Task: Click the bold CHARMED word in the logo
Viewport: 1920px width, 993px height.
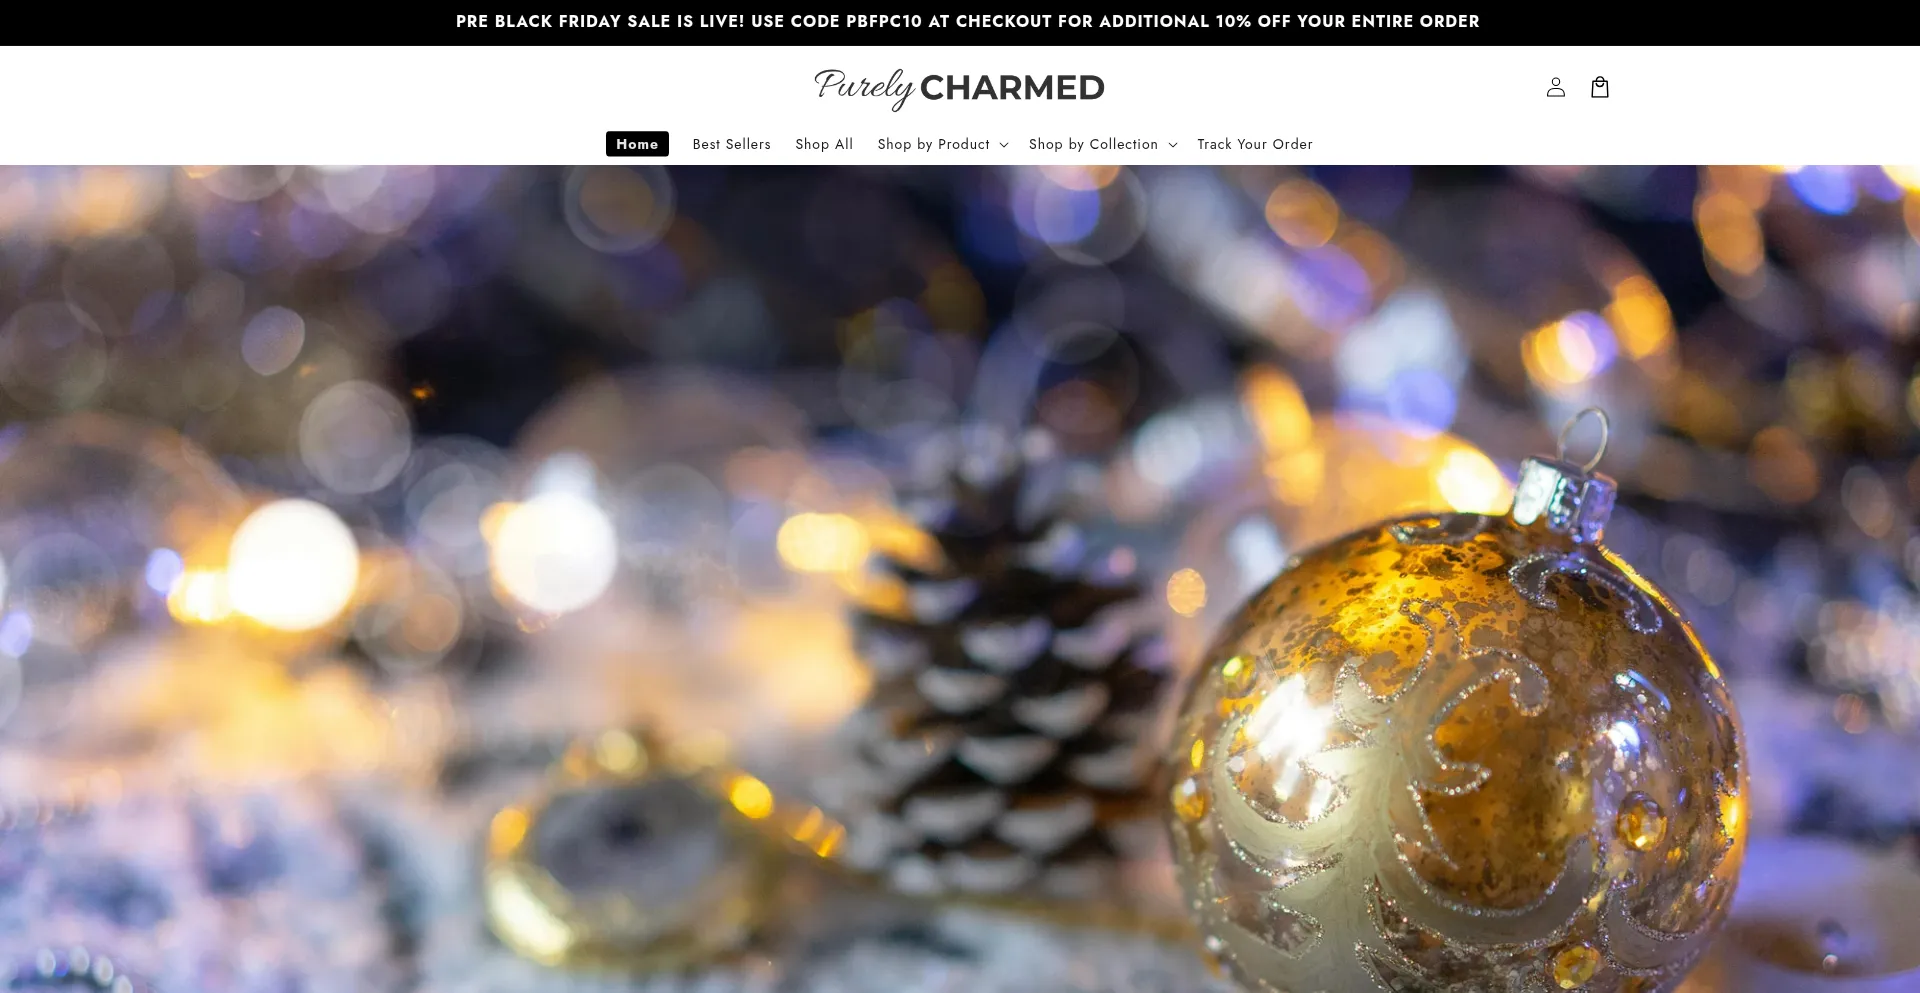Action: pos(1012,88)
